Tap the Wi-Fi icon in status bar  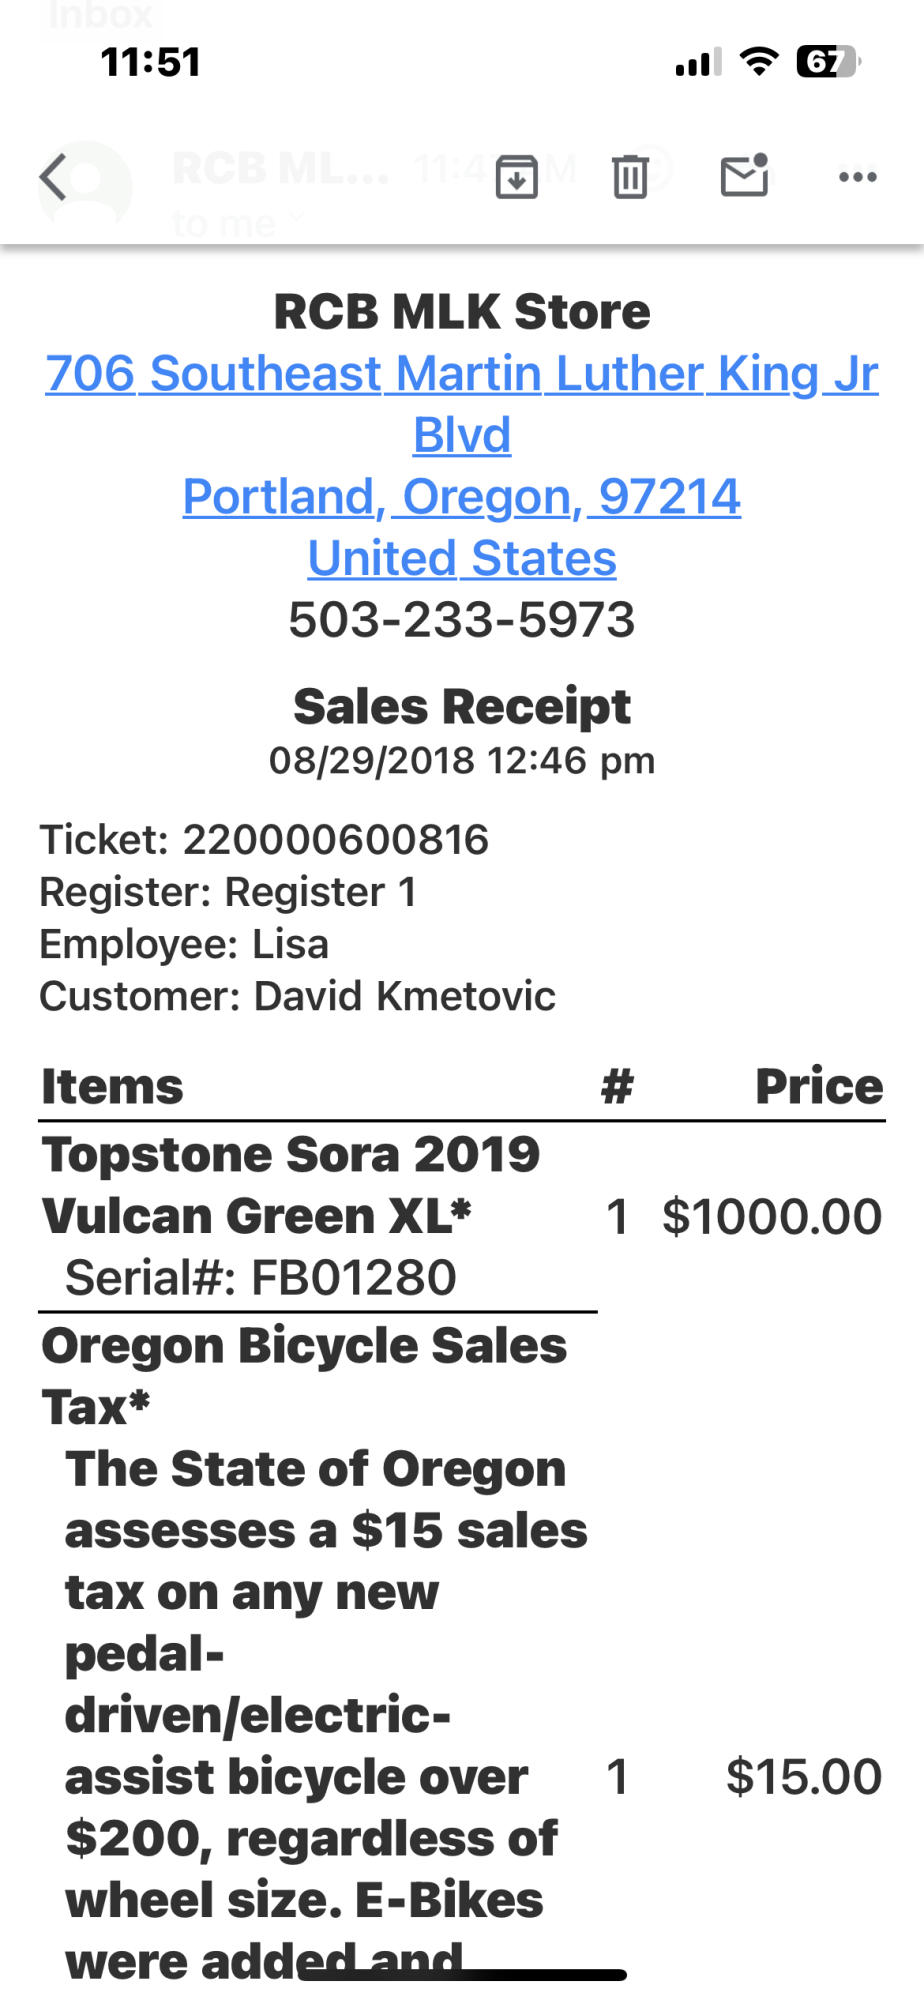point(762,61)
